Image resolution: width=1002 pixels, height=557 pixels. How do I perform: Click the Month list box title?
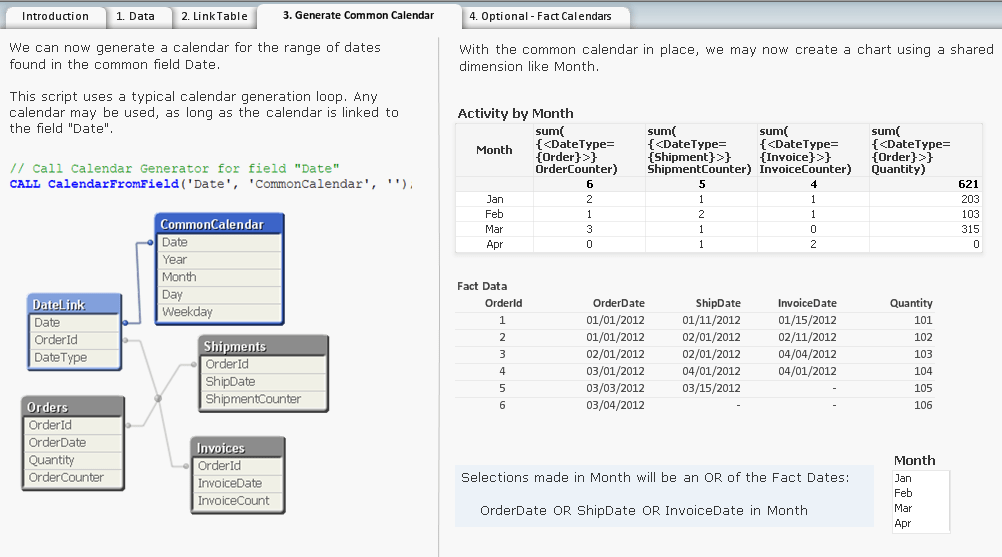coord(914,461)
